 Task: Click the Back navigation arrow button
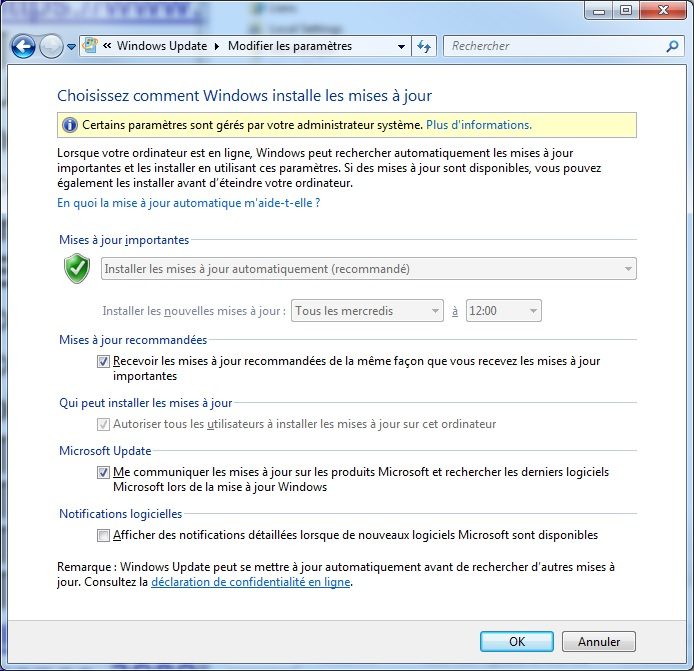pos(24,46)
